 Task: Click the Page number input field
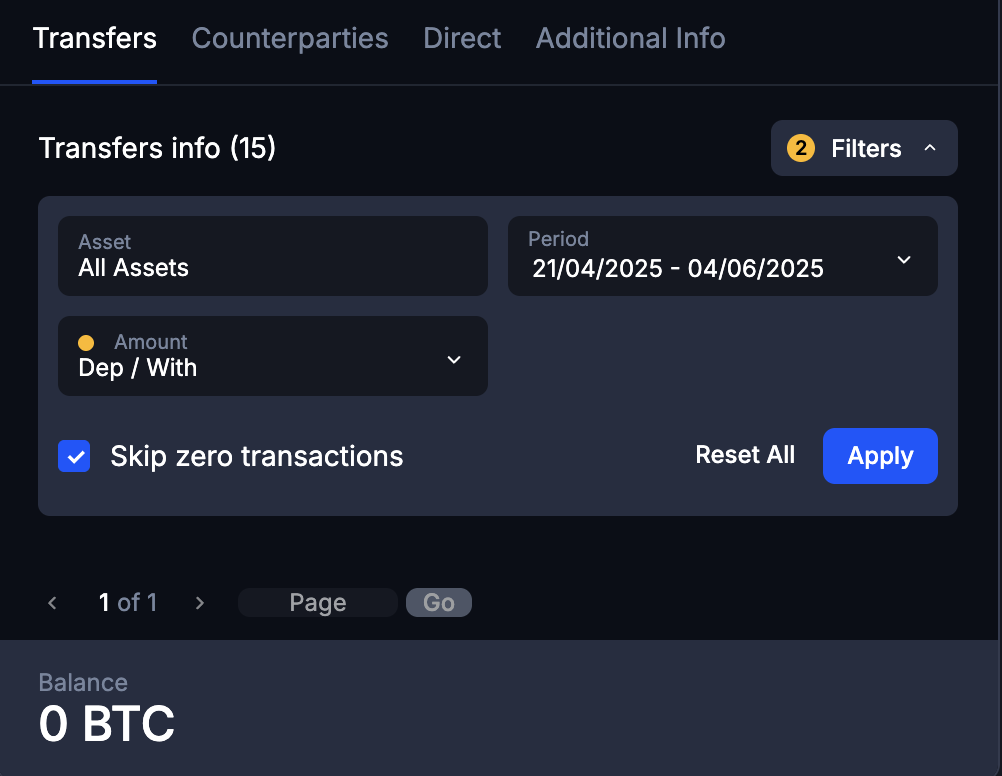click(x=317, y=602)
